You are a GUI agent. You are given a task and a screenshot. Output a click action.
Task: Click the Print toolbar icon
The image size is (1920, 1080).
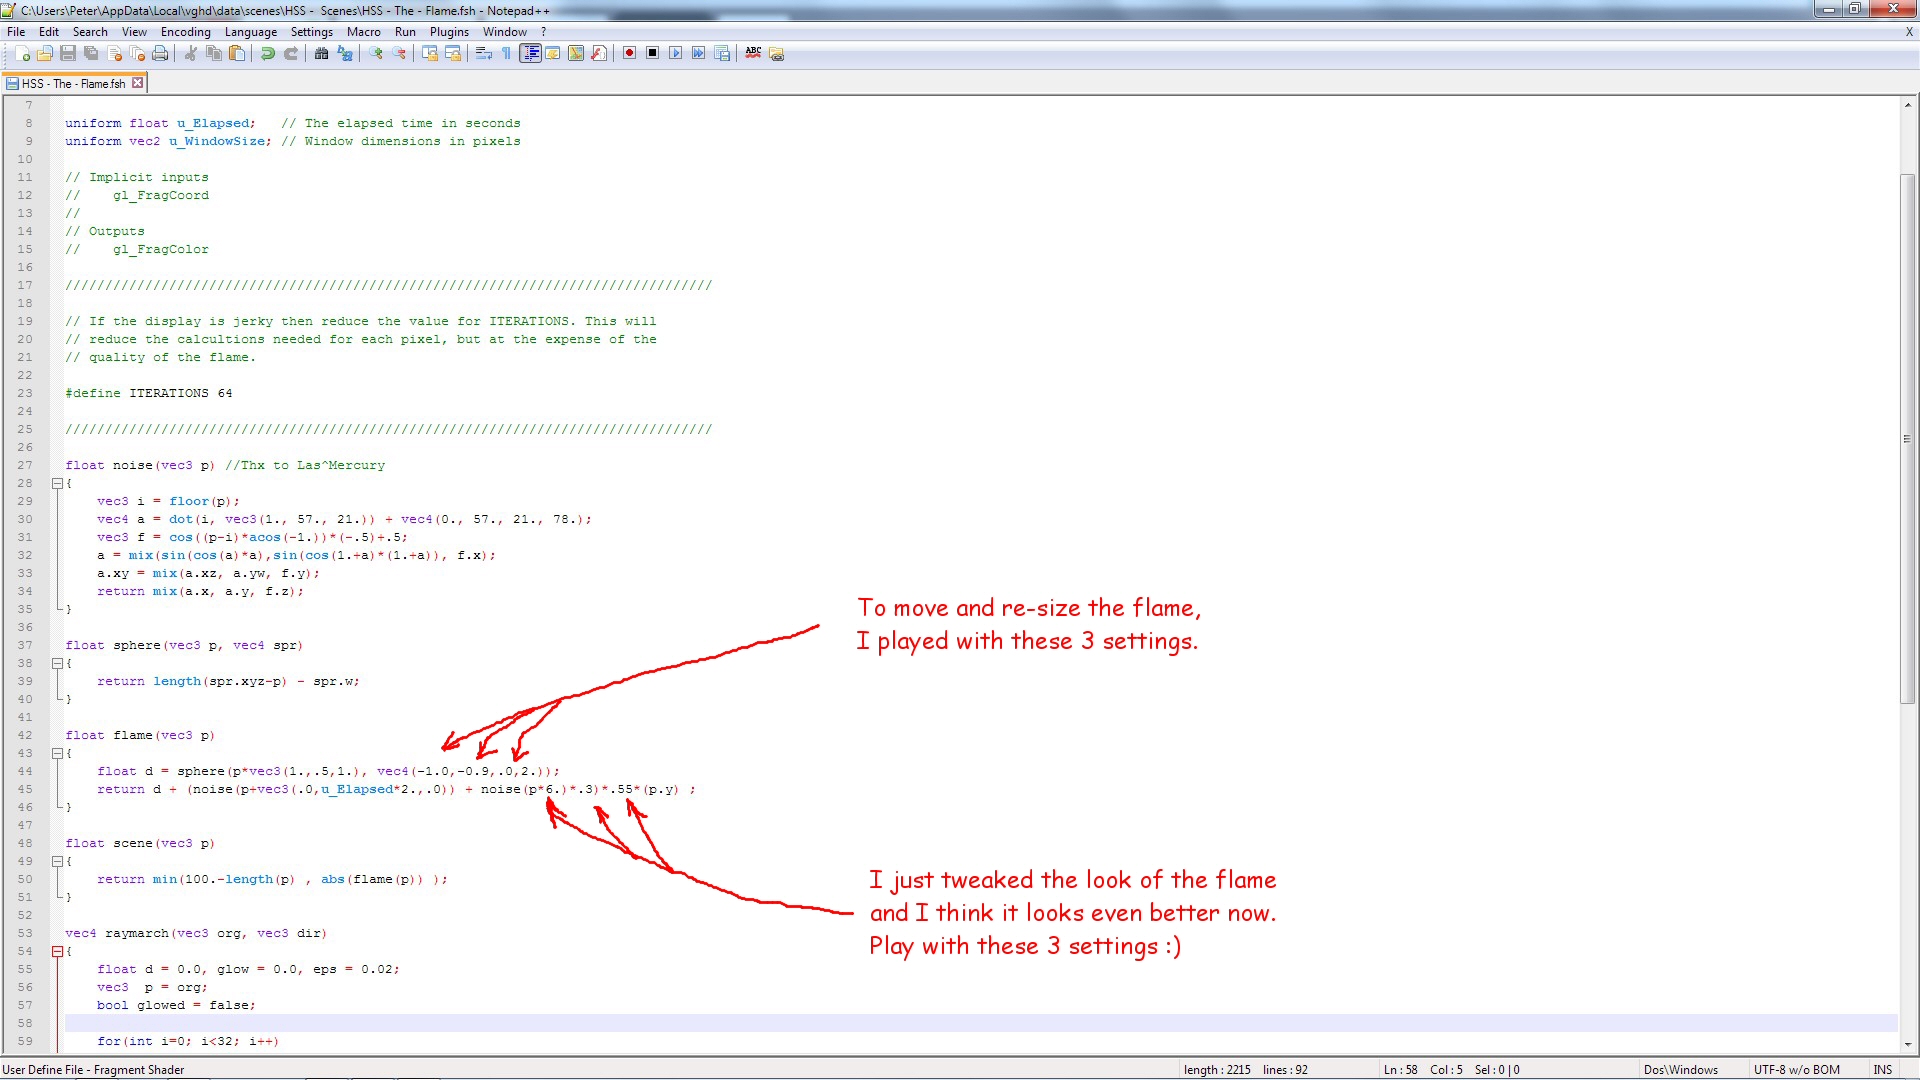160,54
